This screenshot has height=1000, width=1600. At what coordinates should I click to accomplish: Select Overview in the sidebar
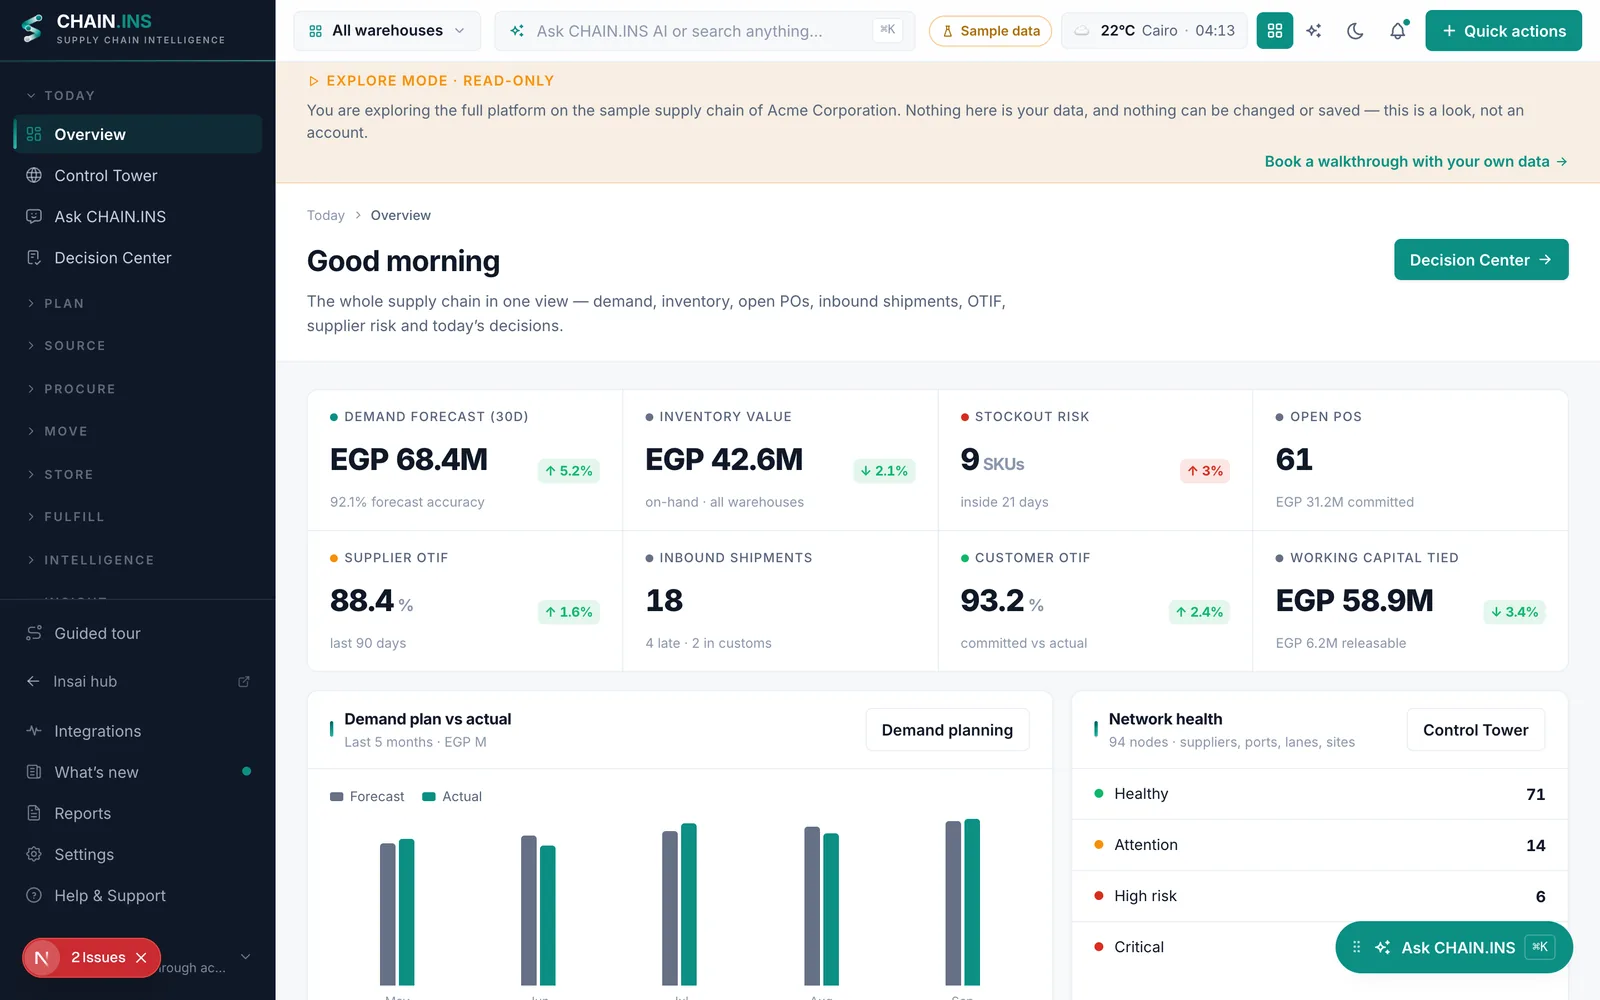138,134
